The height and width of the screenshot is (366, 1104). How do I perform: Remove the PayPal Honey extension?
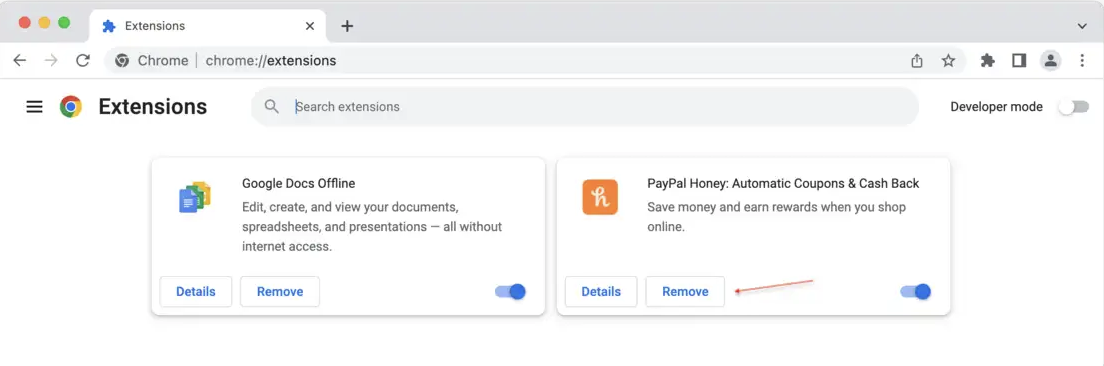[x=685, y=291]
